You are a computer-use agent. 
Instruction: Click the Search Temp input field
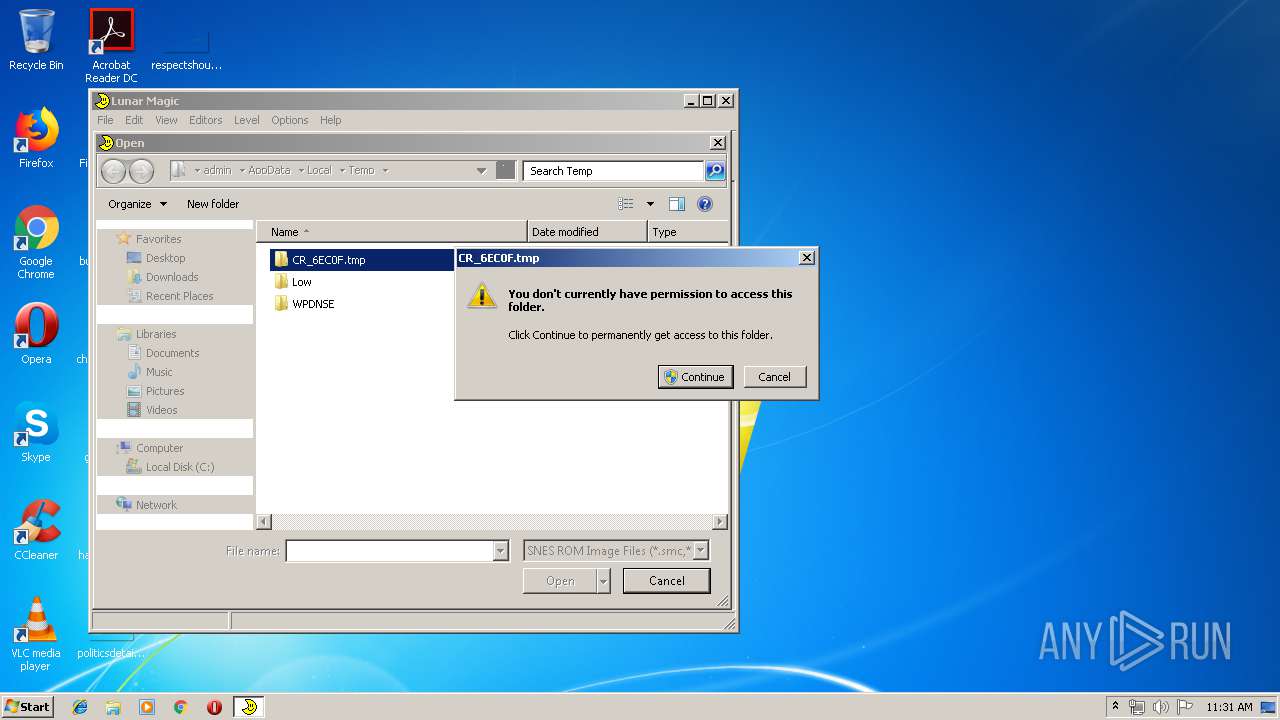tap(613, 171)
